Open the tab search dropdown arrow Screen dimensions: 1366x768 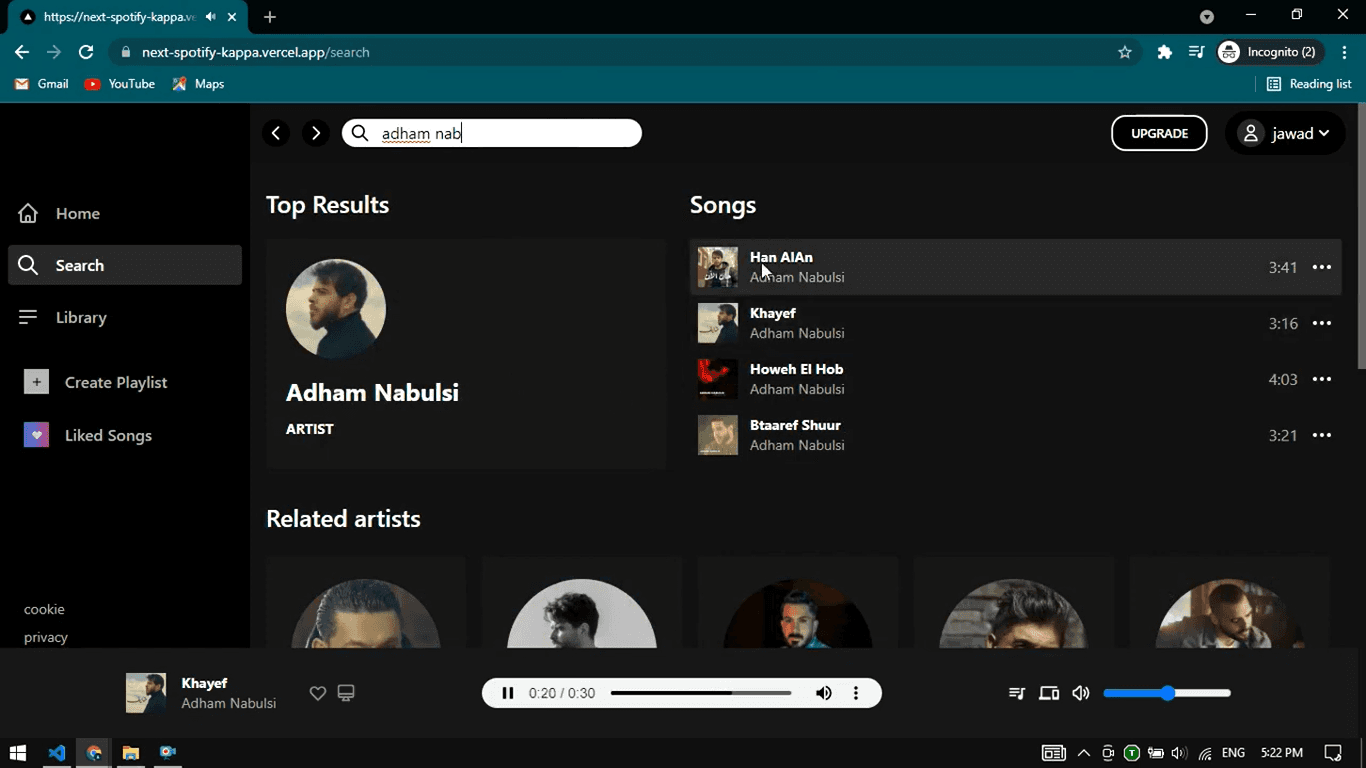[1207, 17]
